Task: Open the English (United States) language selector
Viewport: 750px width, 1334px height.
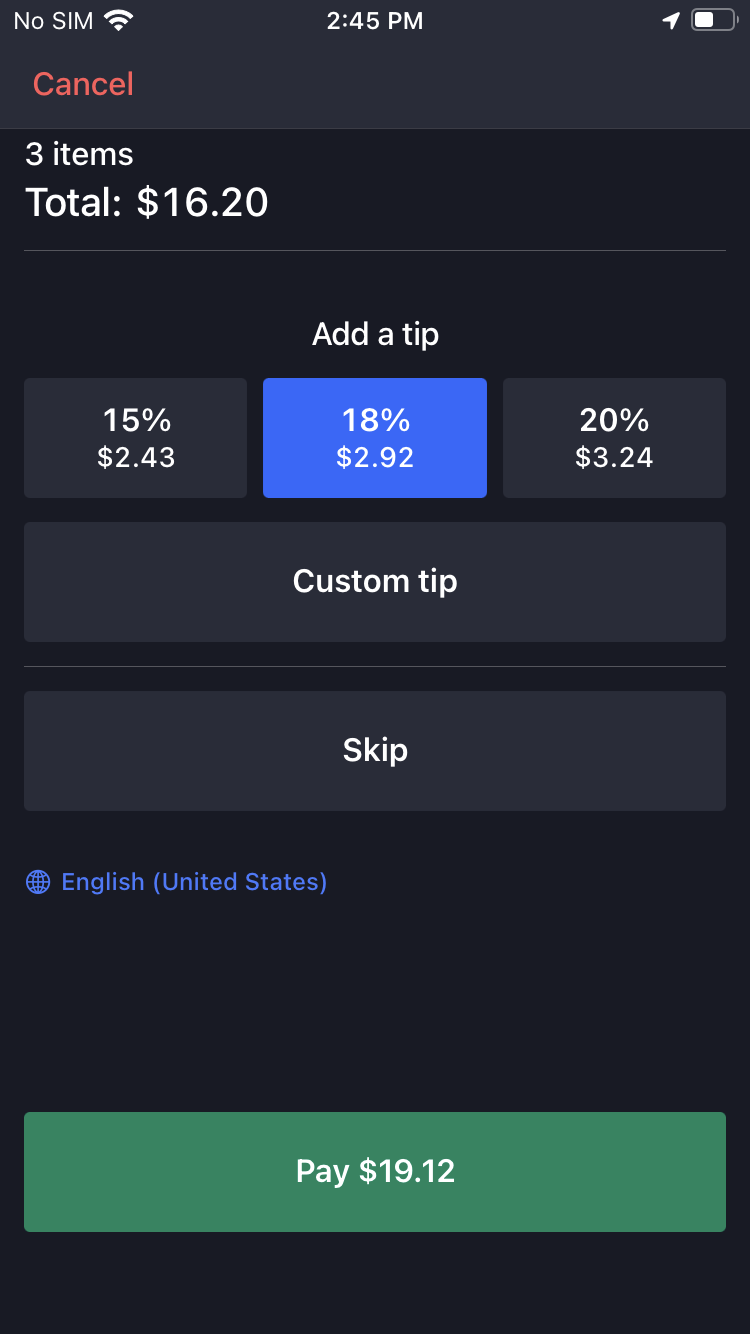Action: pyautogui.click(x=194, y=881)
